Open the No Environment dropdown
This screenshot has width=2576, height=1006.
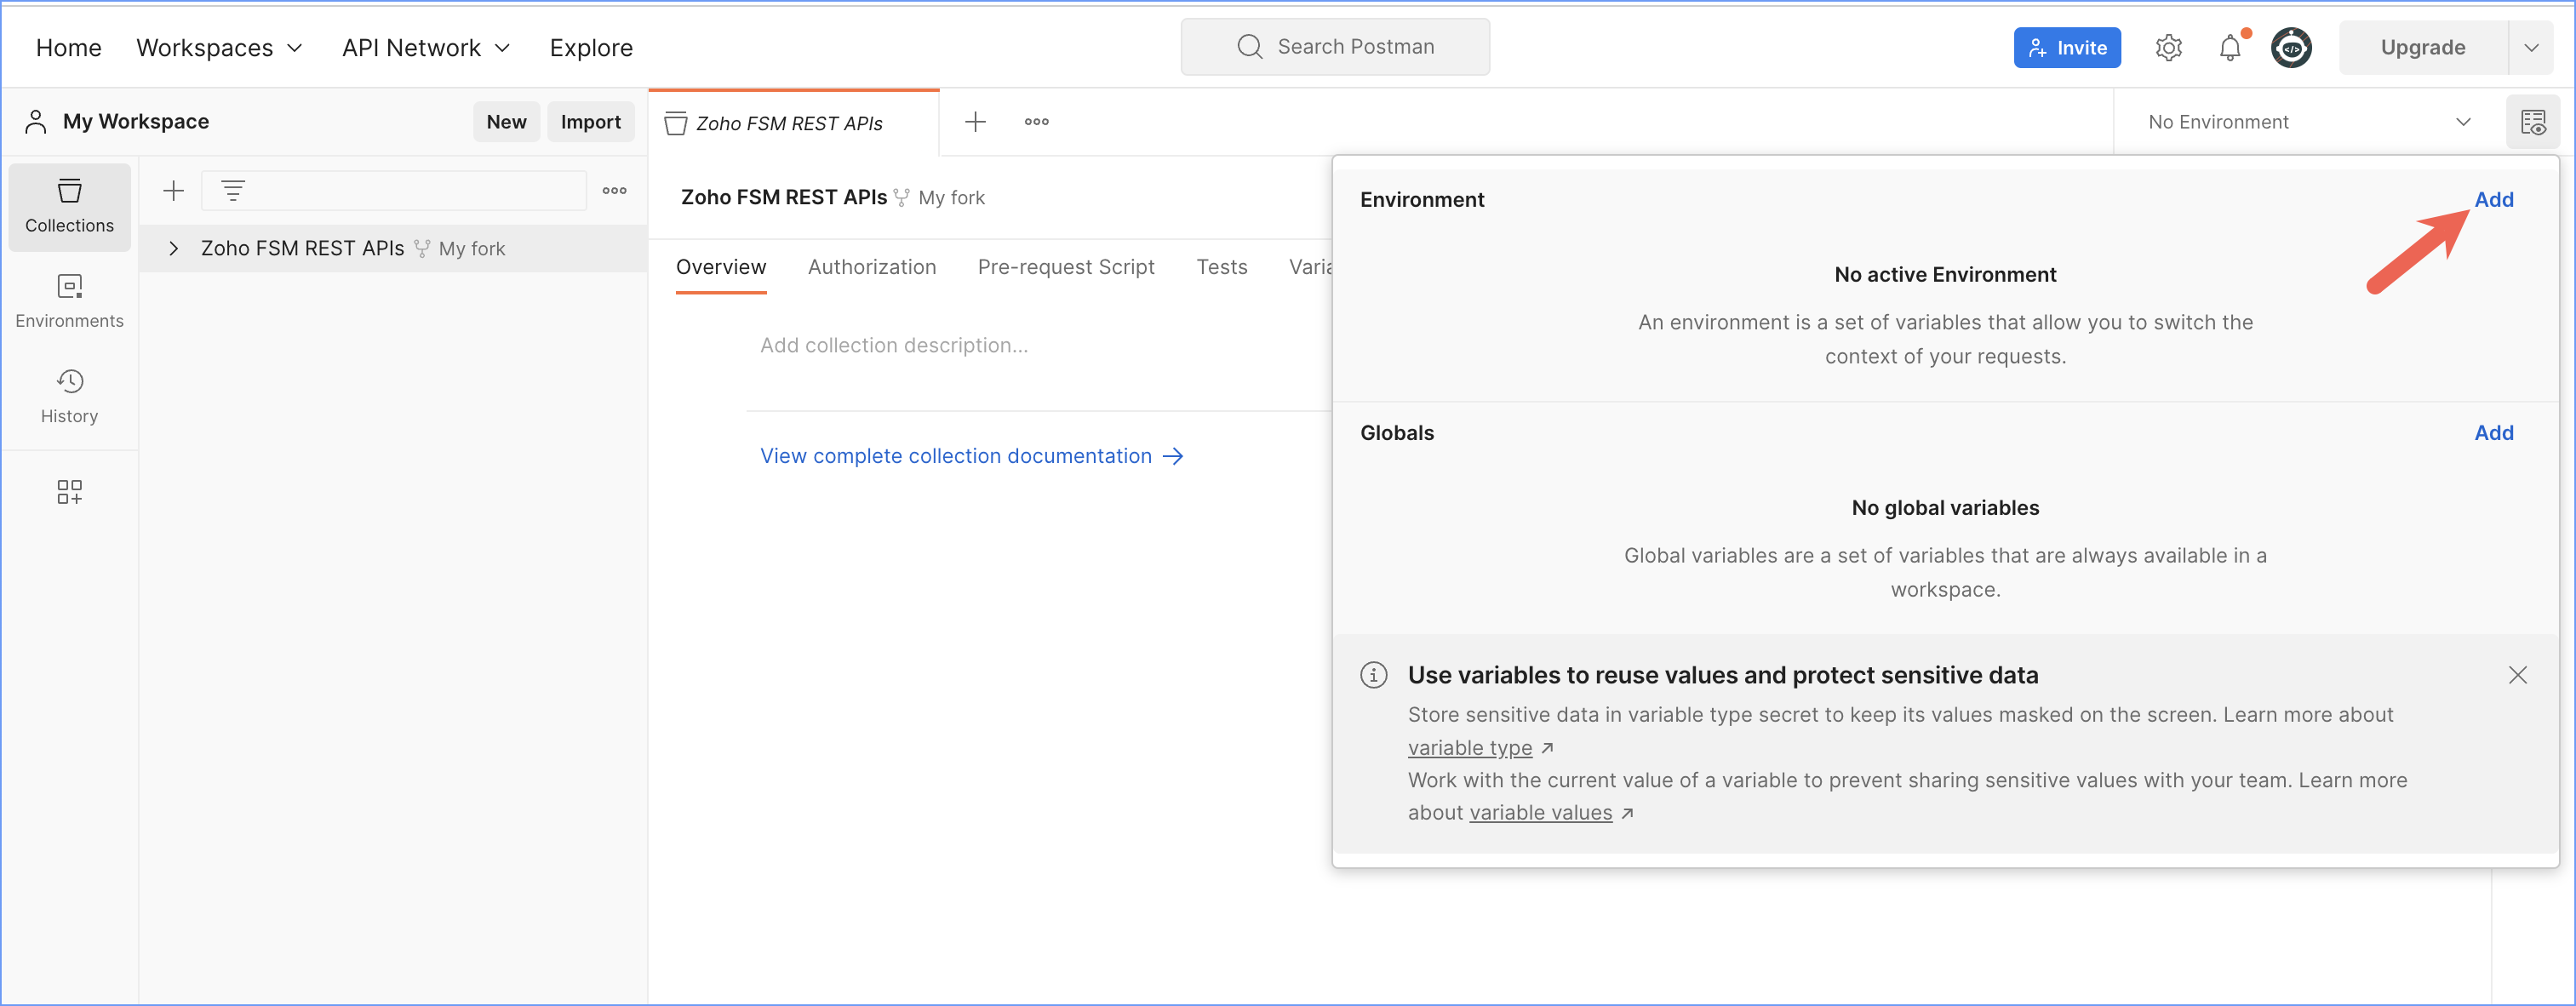[x=2308, y=122]
